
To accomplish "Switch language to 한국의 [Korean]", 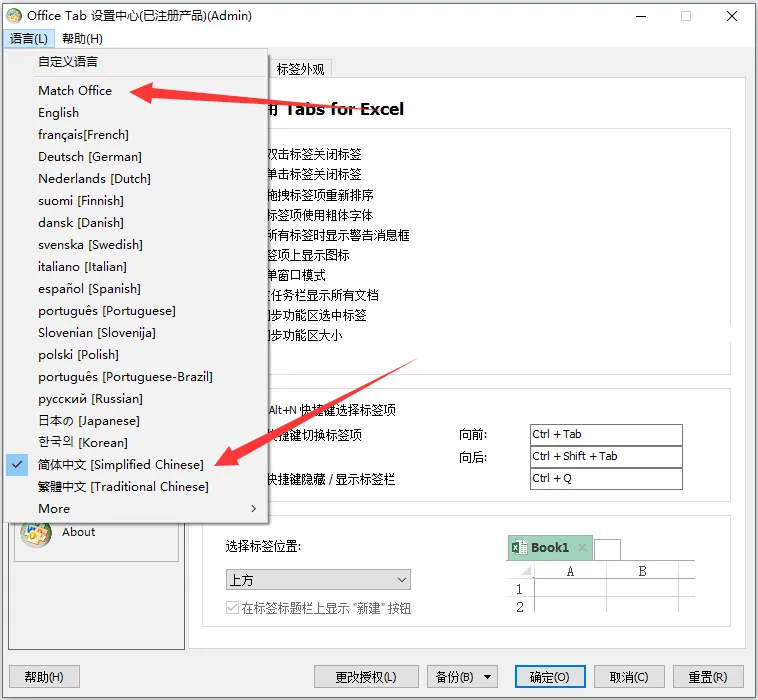I will (x=83, y=442).
